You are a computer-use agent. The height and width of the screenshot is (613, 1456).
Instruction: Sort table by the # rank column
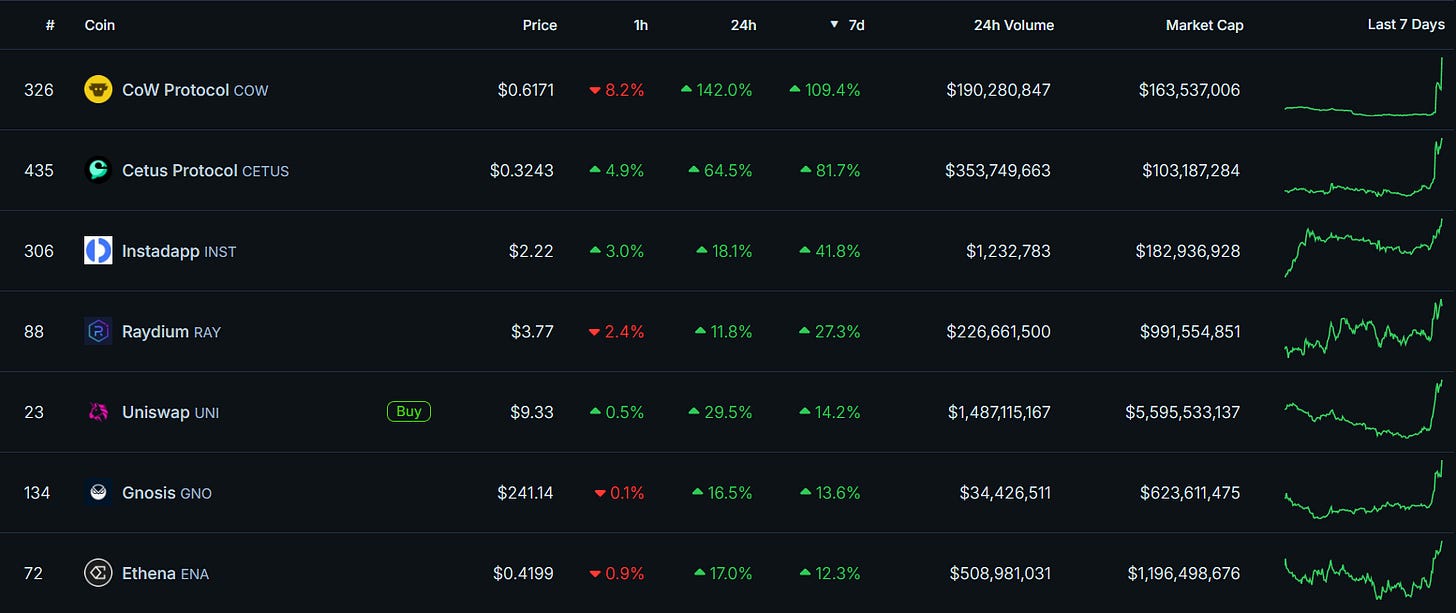pos(50,25)
